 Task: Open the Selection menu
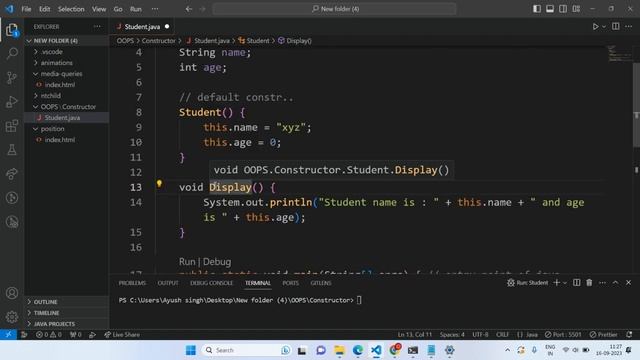coord(71,9)
